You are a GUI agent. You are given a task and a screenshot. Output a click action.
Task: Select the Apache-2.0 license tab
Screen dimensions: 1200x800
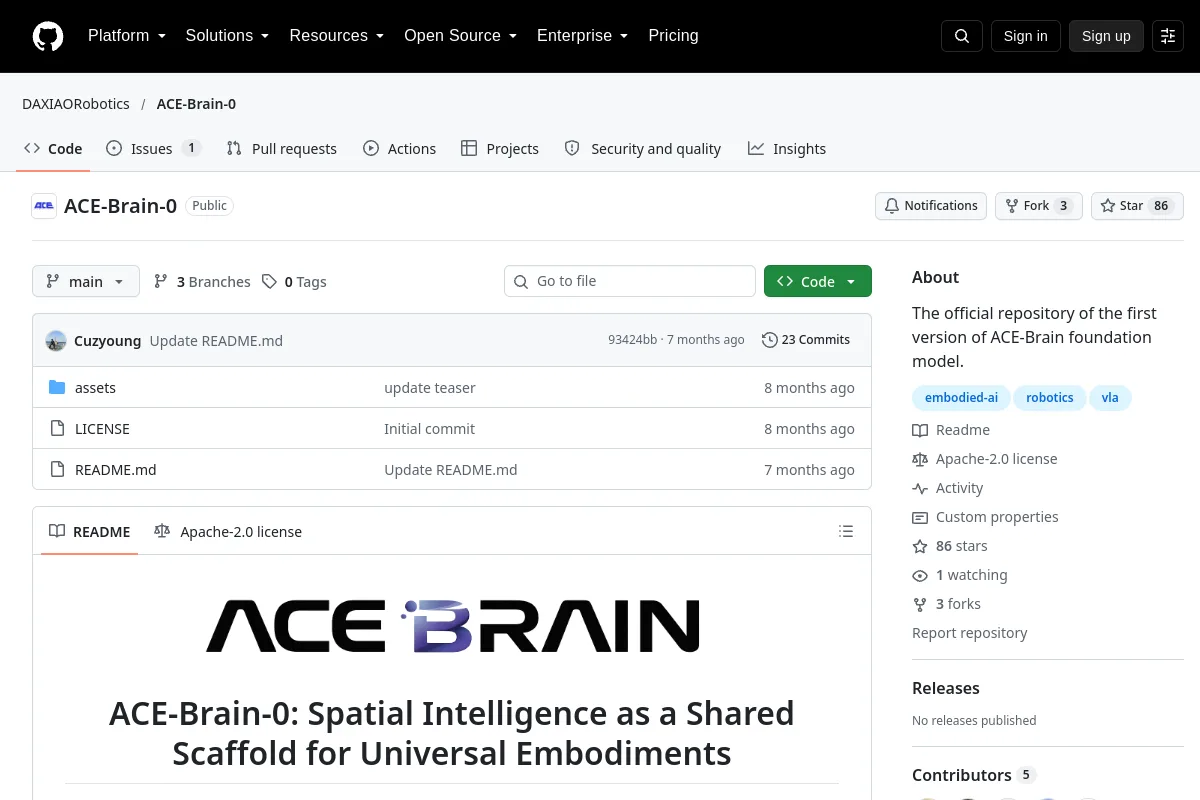point(228,532)
